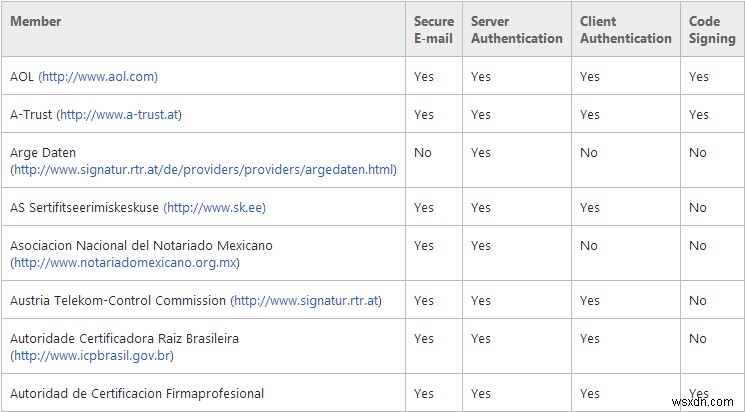The height and width of the screenshot is (412, 745).
Task: Click Code Signing 'Yes' in AOL row
Action: [698, 76]
